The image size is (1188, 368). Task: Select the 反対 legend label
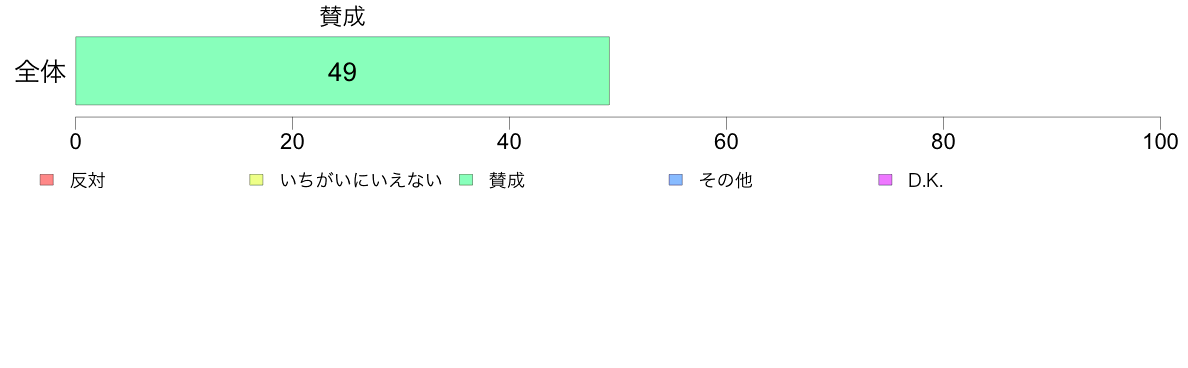click(x=87, y=181)
